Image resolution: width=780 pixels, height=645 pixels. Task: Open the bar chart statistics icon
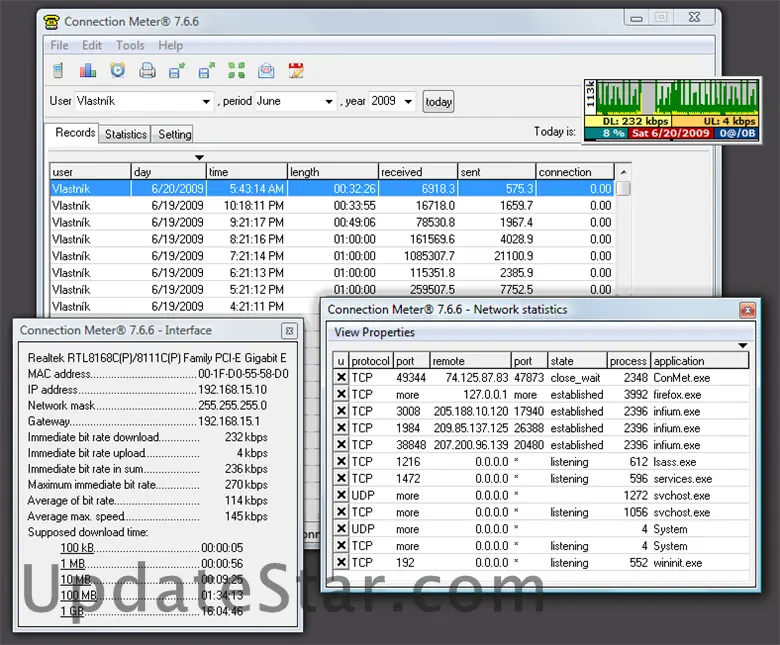(88, 71)
